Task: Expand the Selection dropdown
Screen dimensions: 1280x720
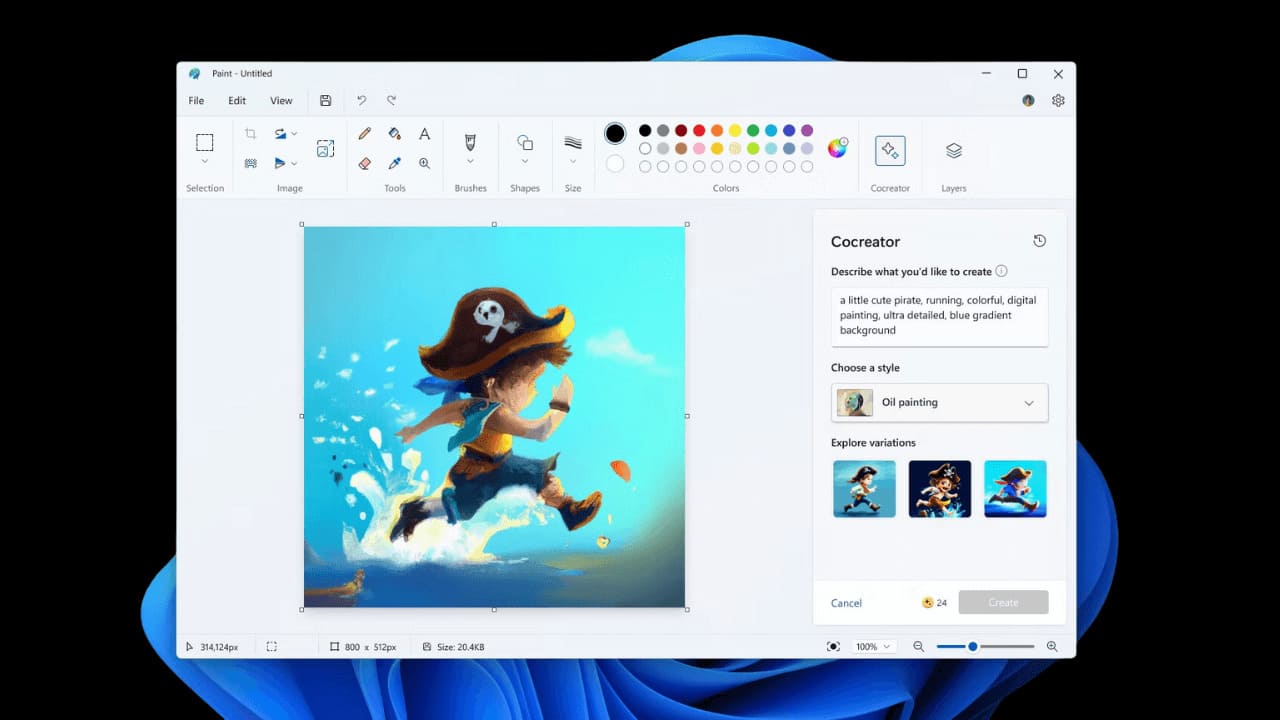Action: 205,161
